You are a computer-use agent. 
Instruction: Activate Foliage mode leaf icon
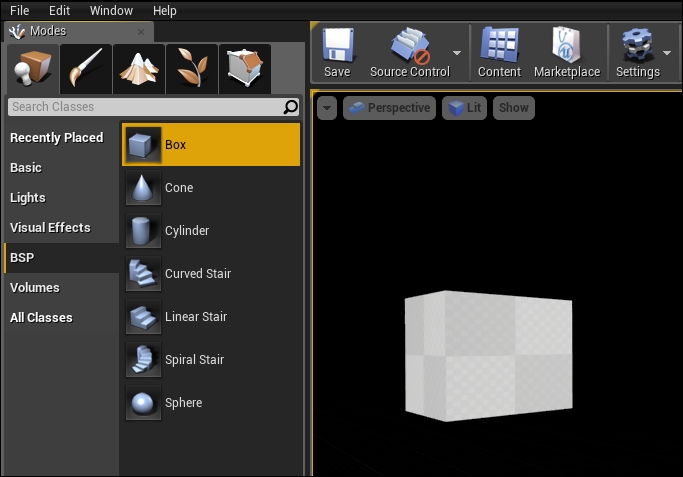click(191, 68)
